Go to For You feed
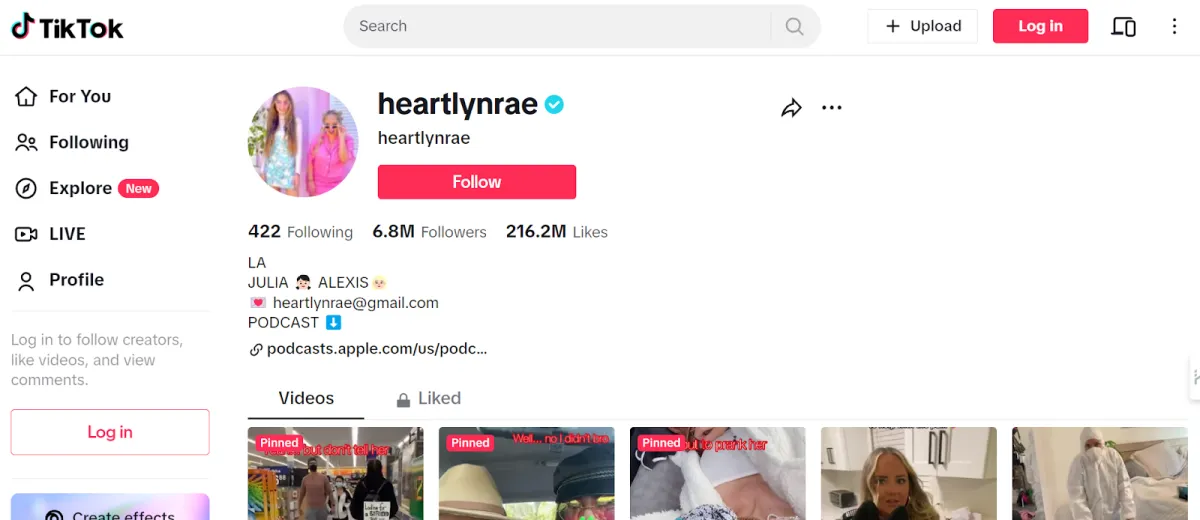The height and width of the screenshot is (520, 1200). [x=62, y=96]
